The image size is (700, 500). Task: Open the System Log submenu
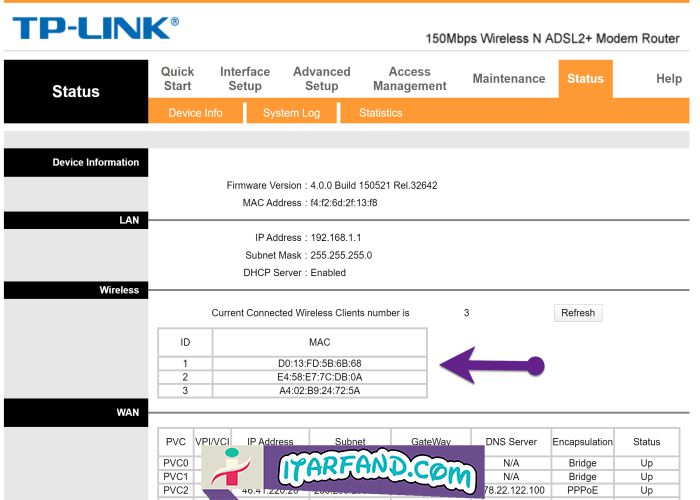point(291,113)
